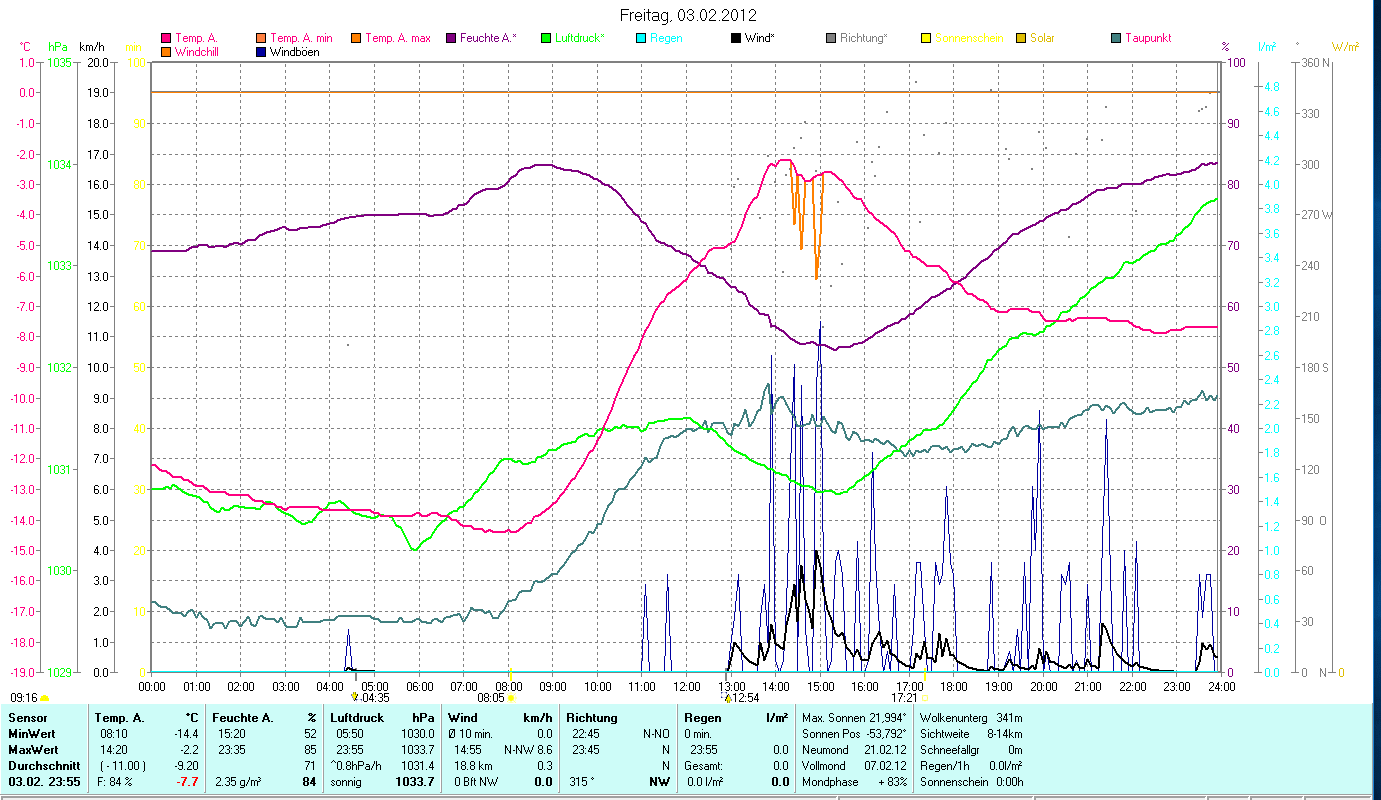Screen dimensions: 1381x800
Task: Click the 17:21 sunset marker on timeline
Action: (x=905, y=698)
